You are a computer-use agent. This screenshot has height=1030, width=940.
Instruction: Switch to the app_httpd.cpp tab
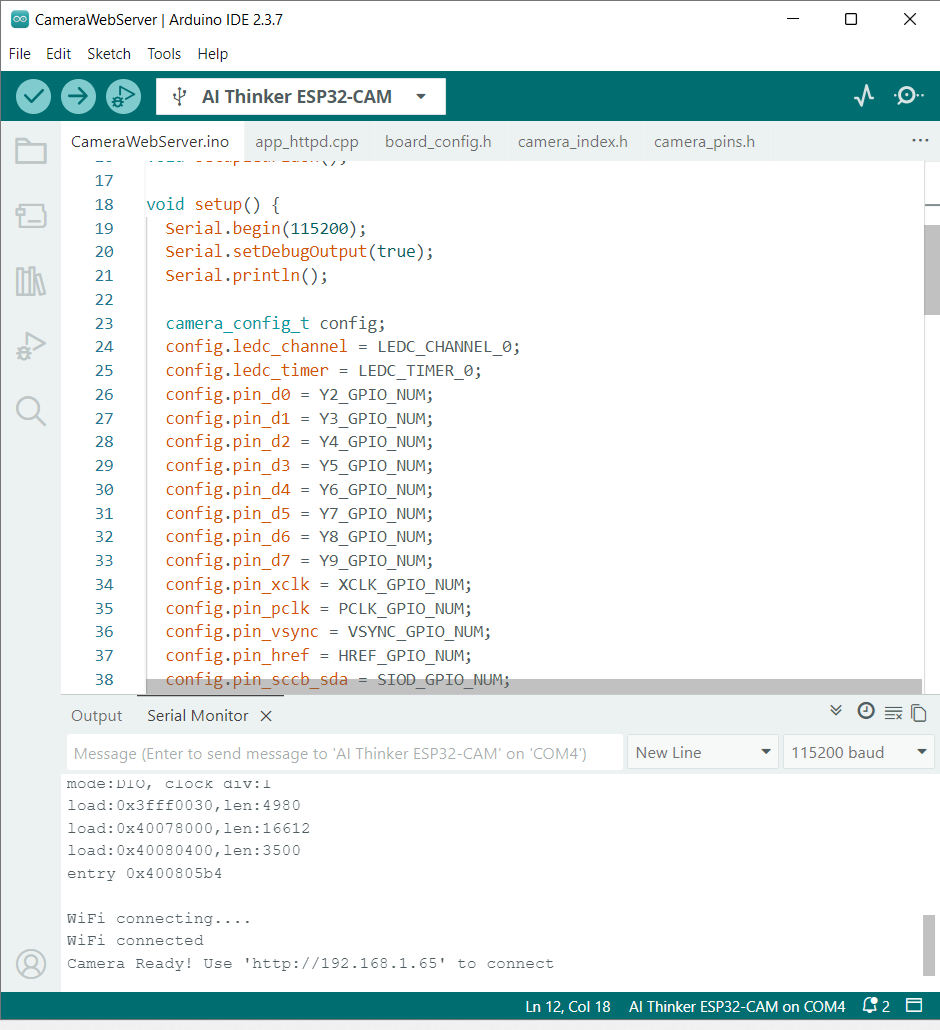[307, 142]
